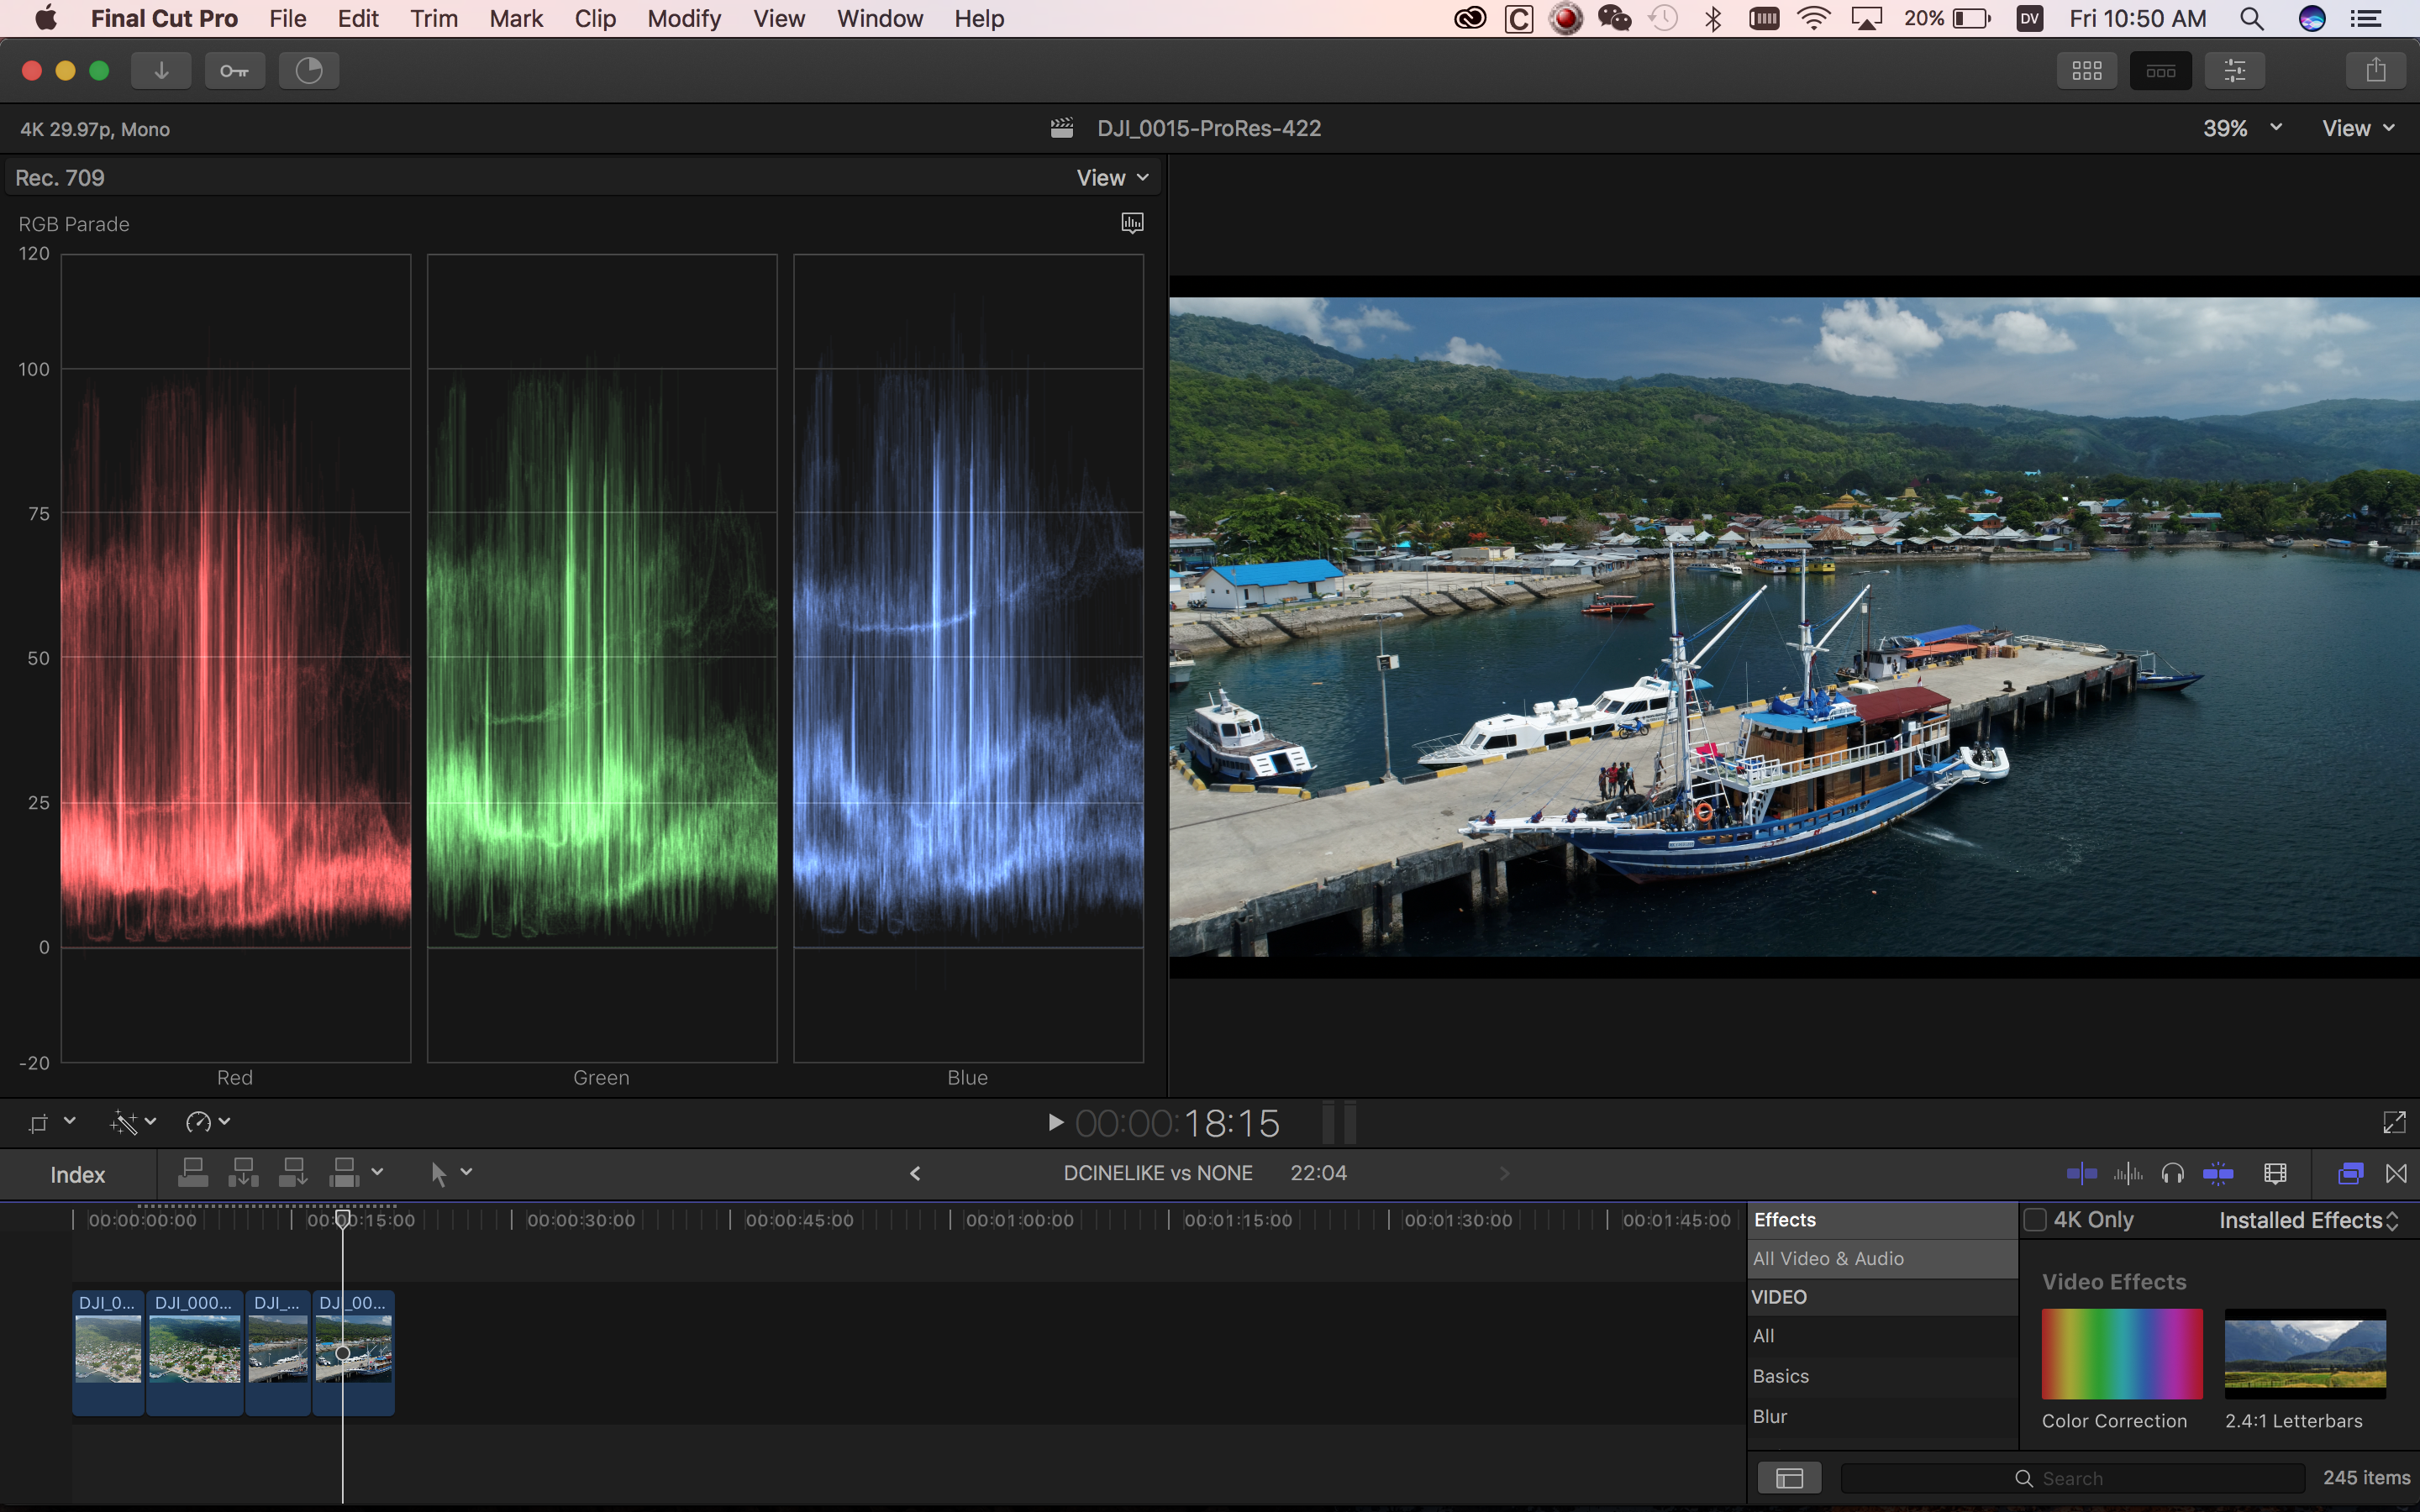
Task: Enter fullscreen viewer with the expand arrows
Action: point(2394,1122)
